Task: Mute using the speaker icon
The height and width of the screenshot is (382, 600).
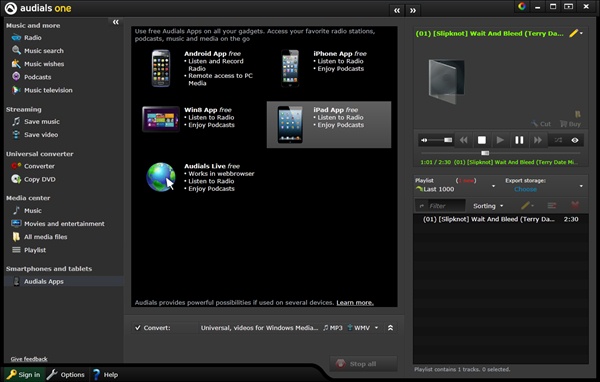Action: coord(424,140)
